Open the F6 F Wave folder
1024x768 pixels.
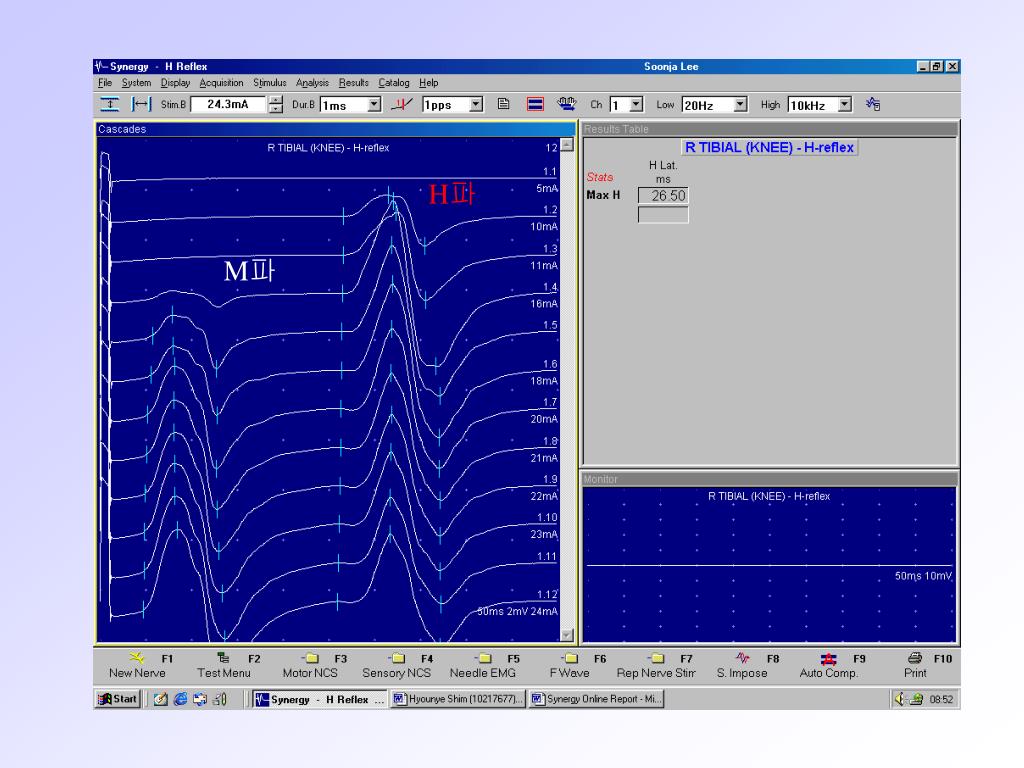point(570,658)
